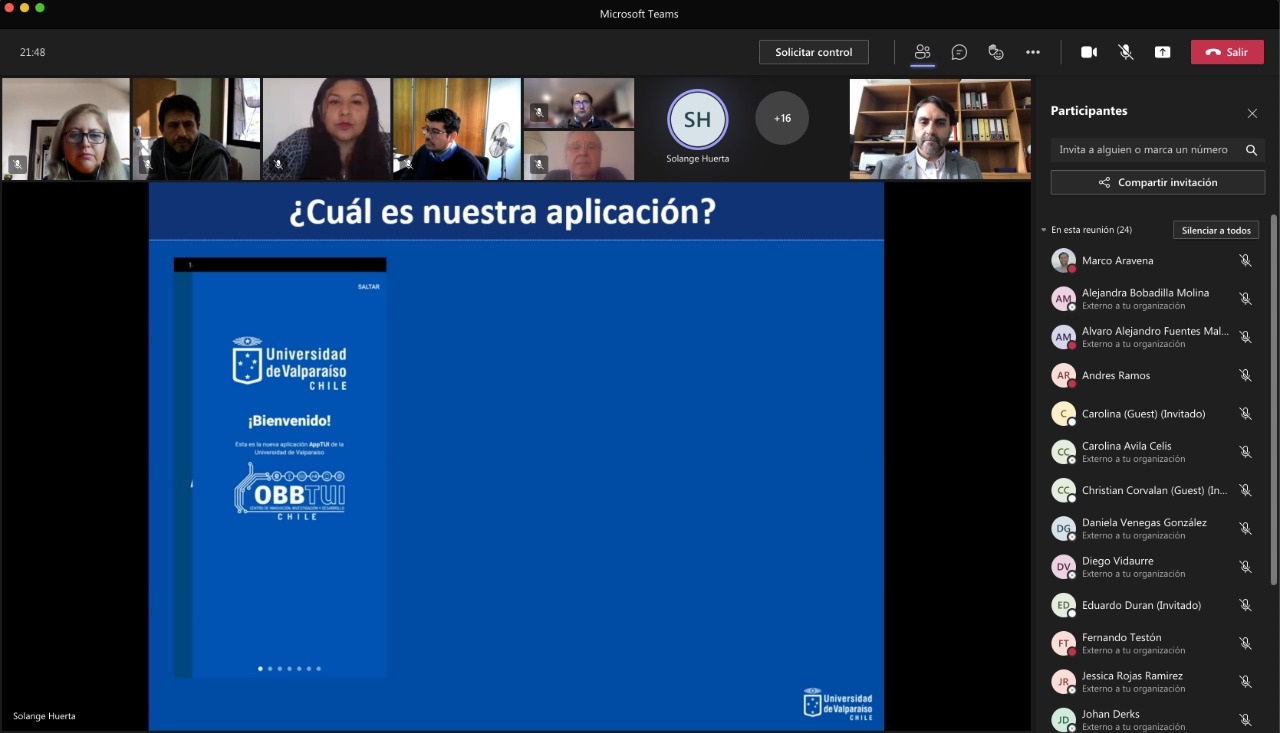Click the mic icon next to Carolina Avila Celis
This screenshot has height=733, width=1280.
click(x=1245, y=452)
